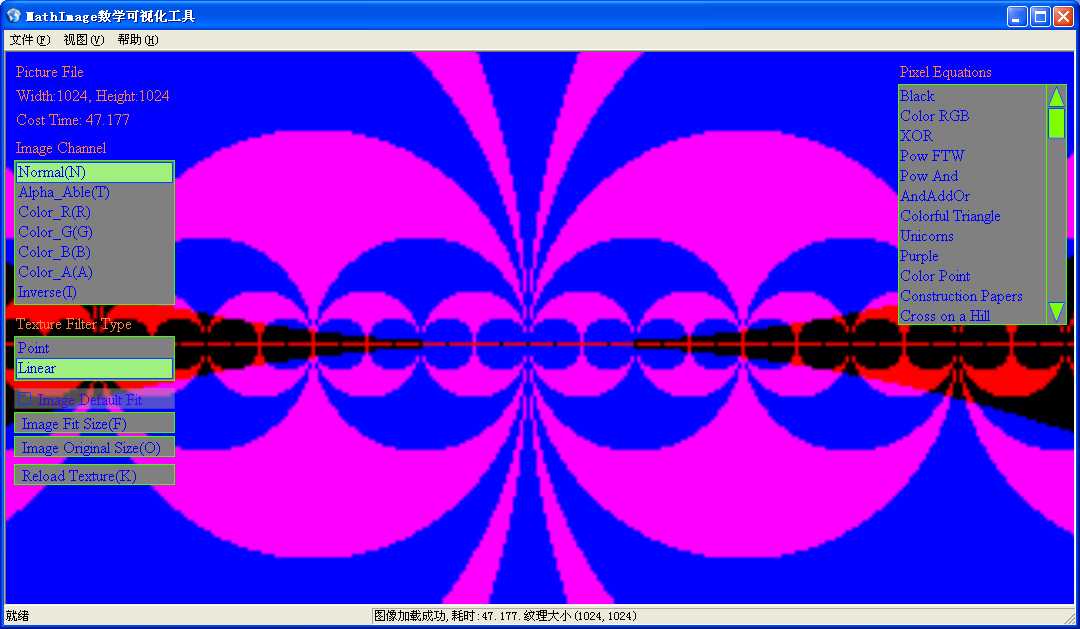Screen dimensions: 1080x629
Task: Click the Pixel Equations scrollbar thumb
Action: pyautogui.click(x=1056, y=123)
